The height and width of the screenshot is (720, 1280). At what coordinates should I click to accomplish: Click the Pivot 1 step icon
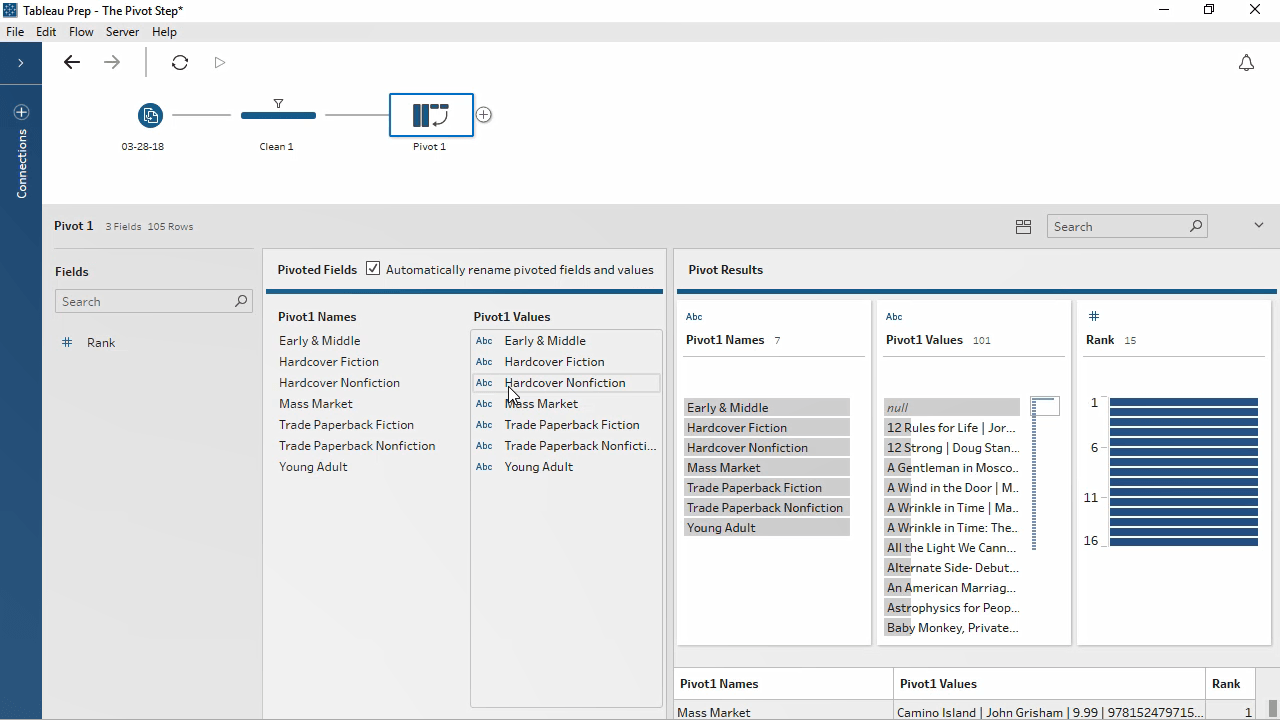(x=431, y=115)
